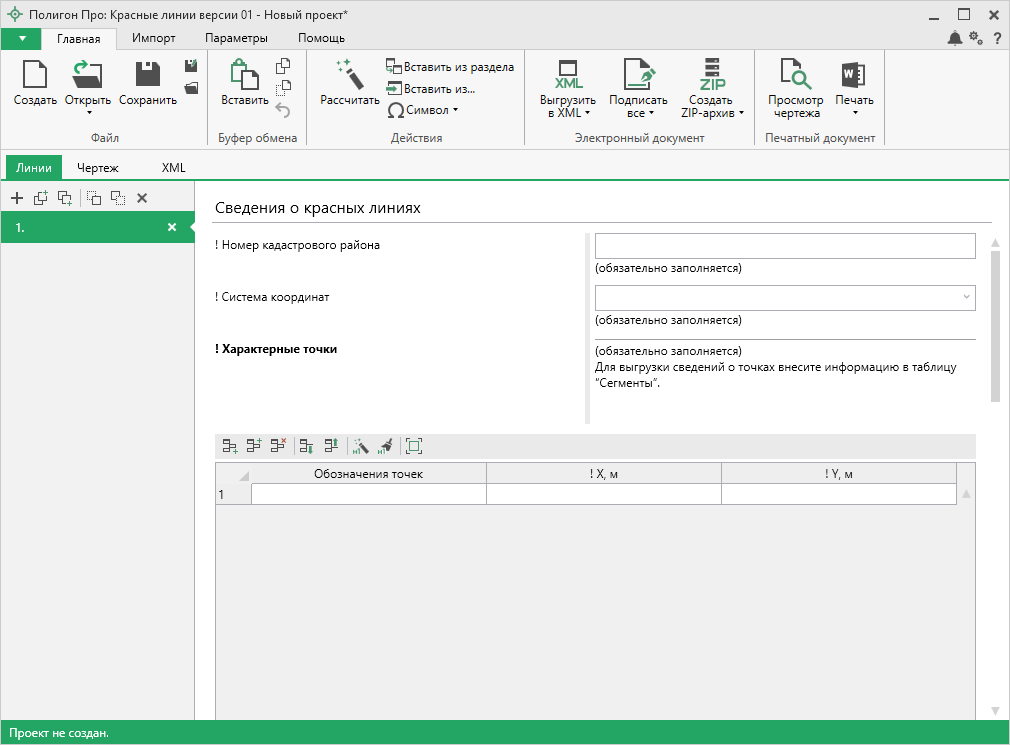Expand the Система координат dropdown
This screenshot has height=745, width=1010.
click(x=966, y=297)
